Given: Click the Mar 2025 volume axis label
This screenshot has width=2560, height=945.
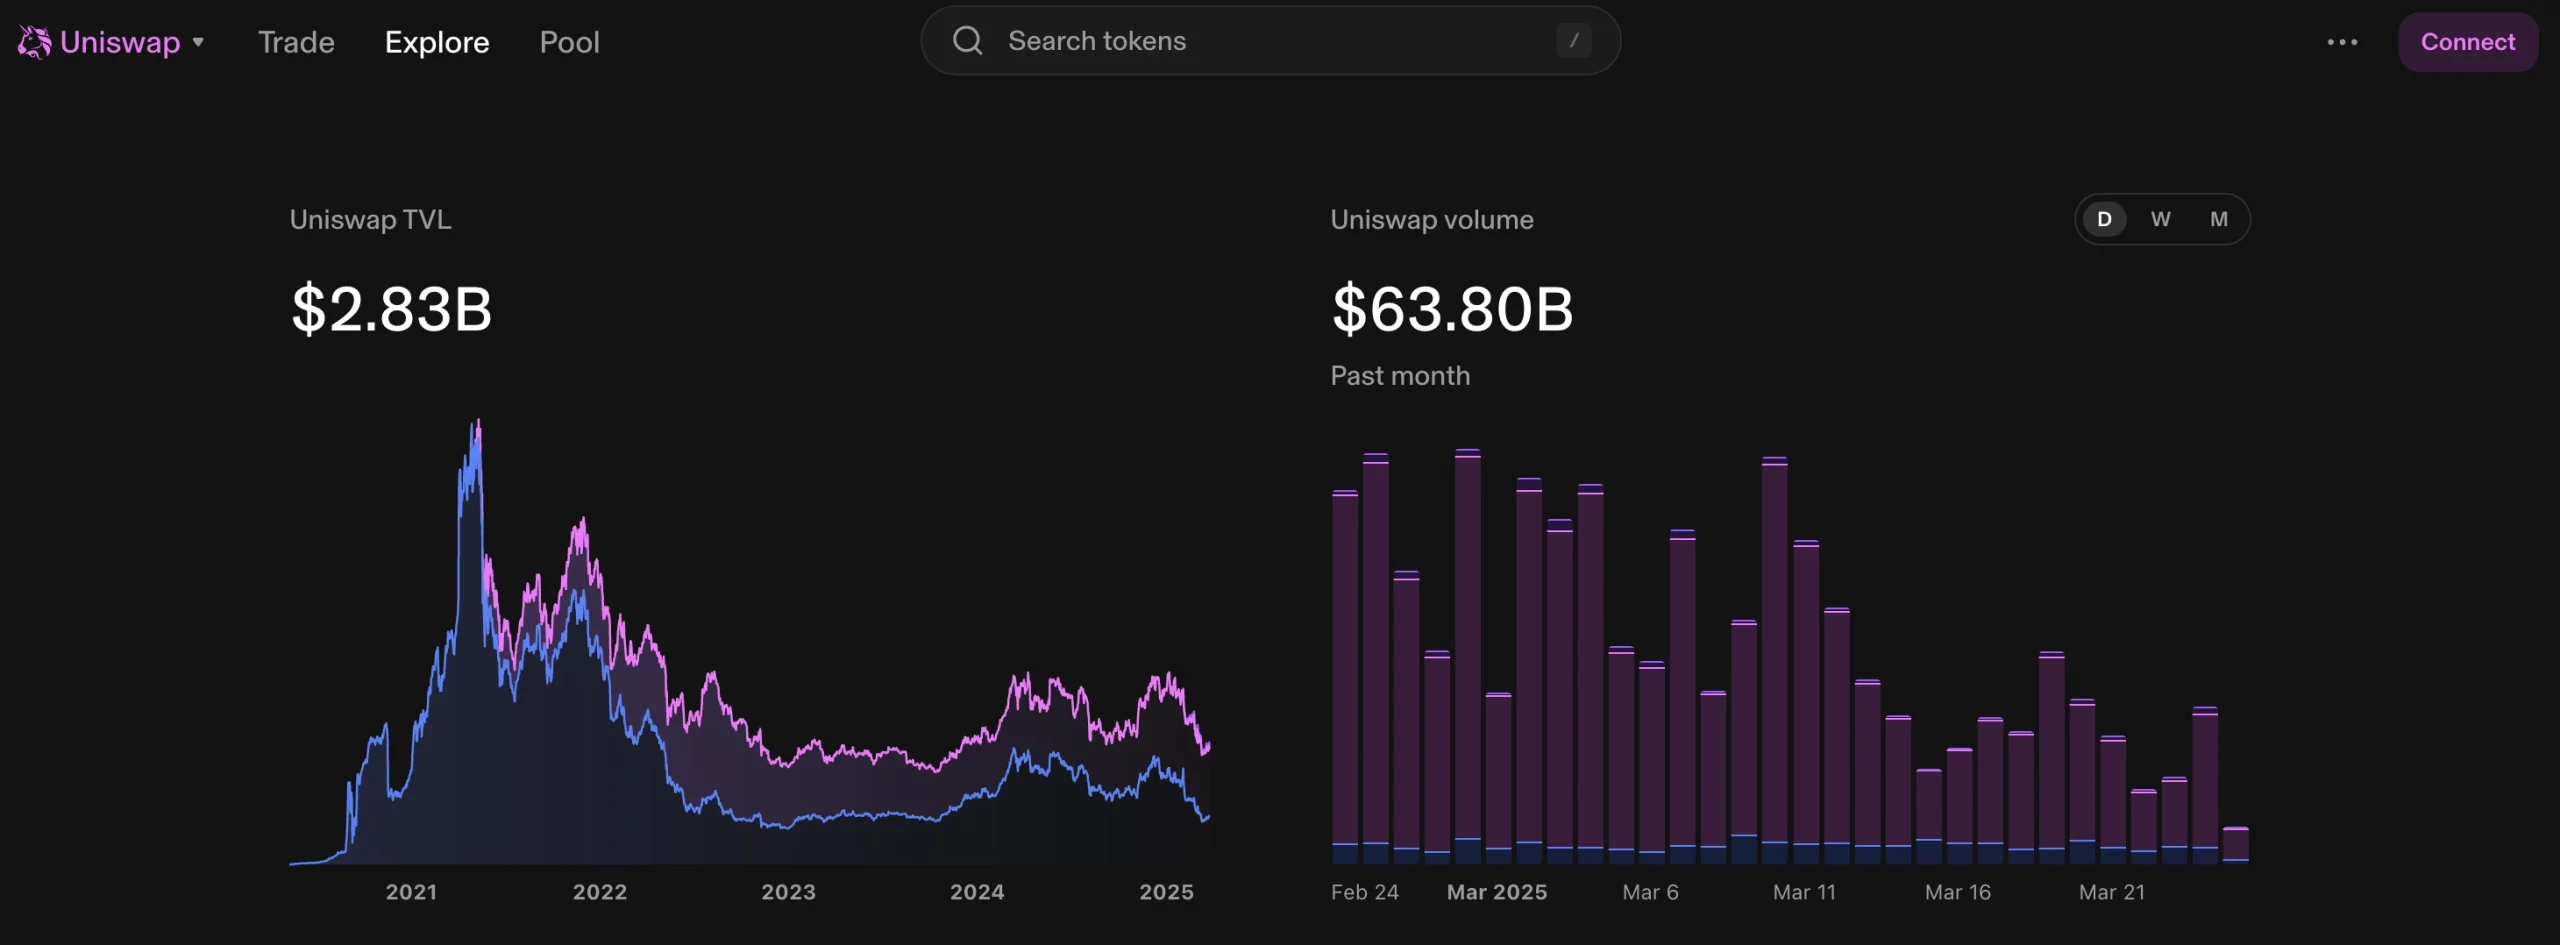Looking at the screenshot, I should (x=1496, y=892).
